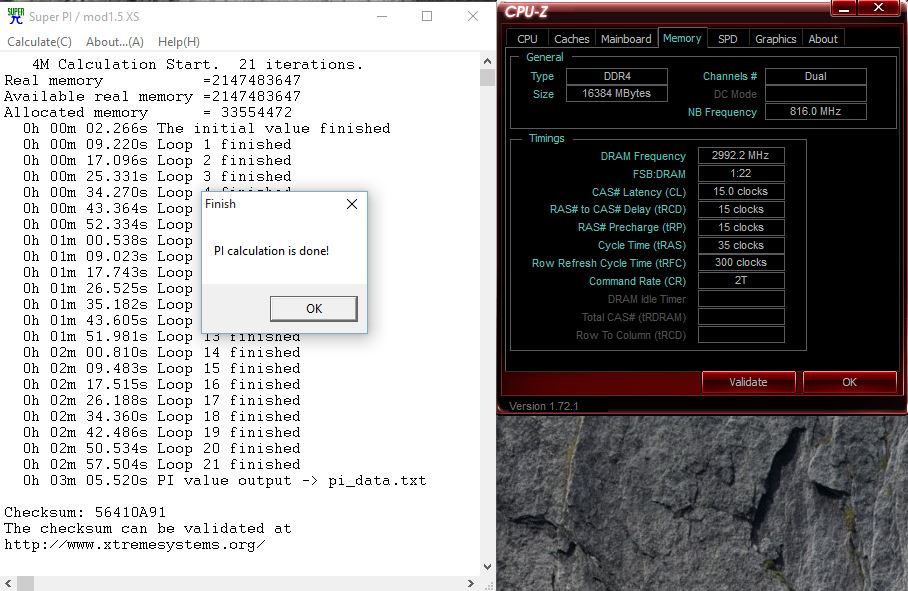Open the Graphics tab in CPU-Z
This screenshot has height=591, width=908.
776,39
